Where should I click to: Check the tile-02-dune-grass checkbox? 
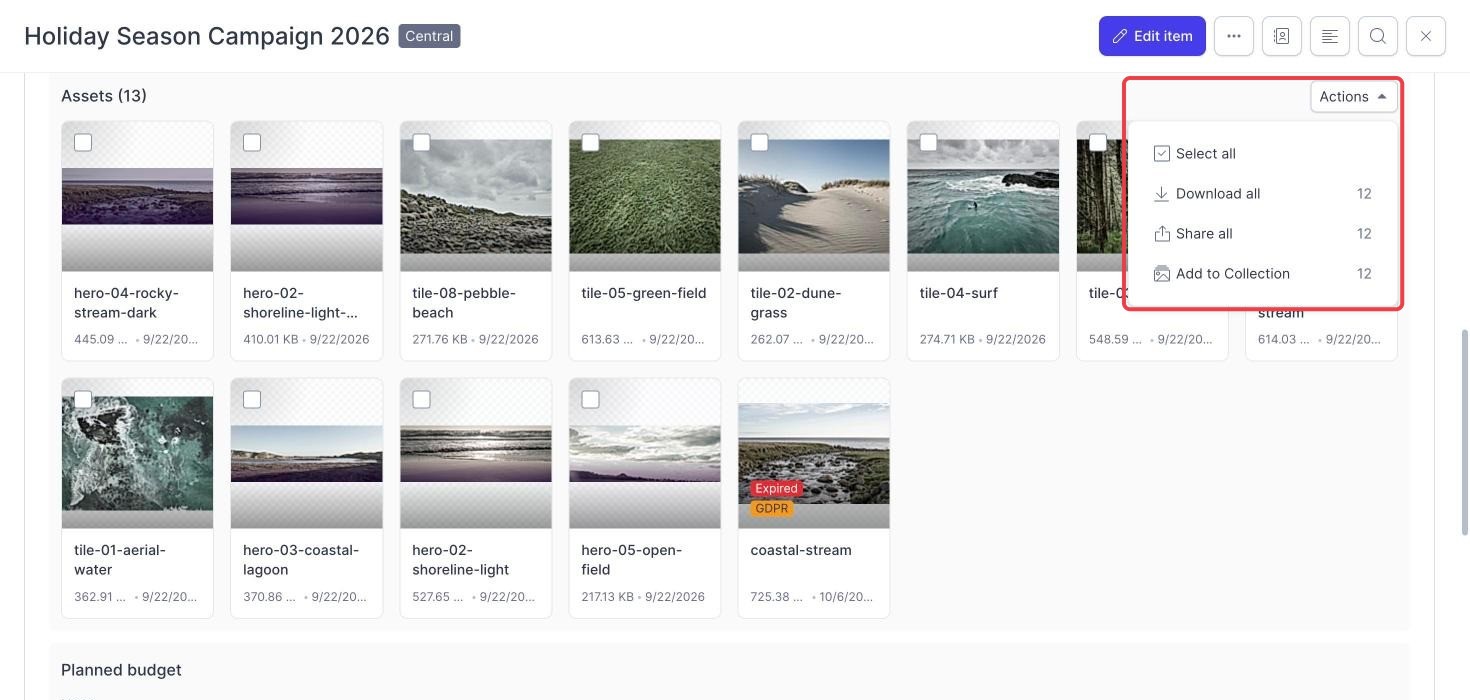click(760, 143)
